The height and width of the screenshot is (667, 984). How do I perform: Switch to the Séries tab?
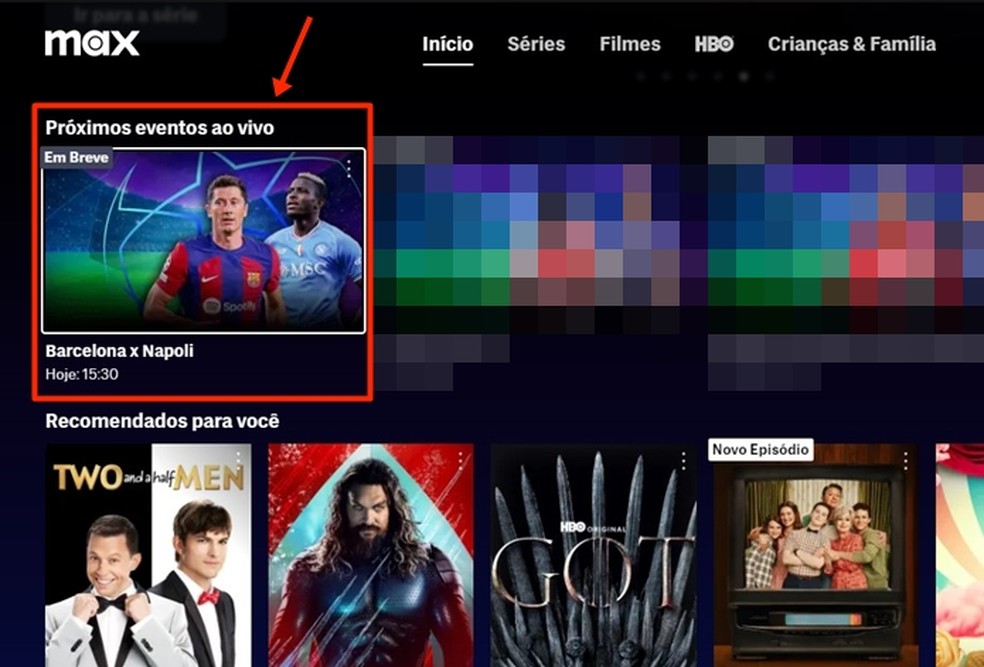click(x=536, y=44)
